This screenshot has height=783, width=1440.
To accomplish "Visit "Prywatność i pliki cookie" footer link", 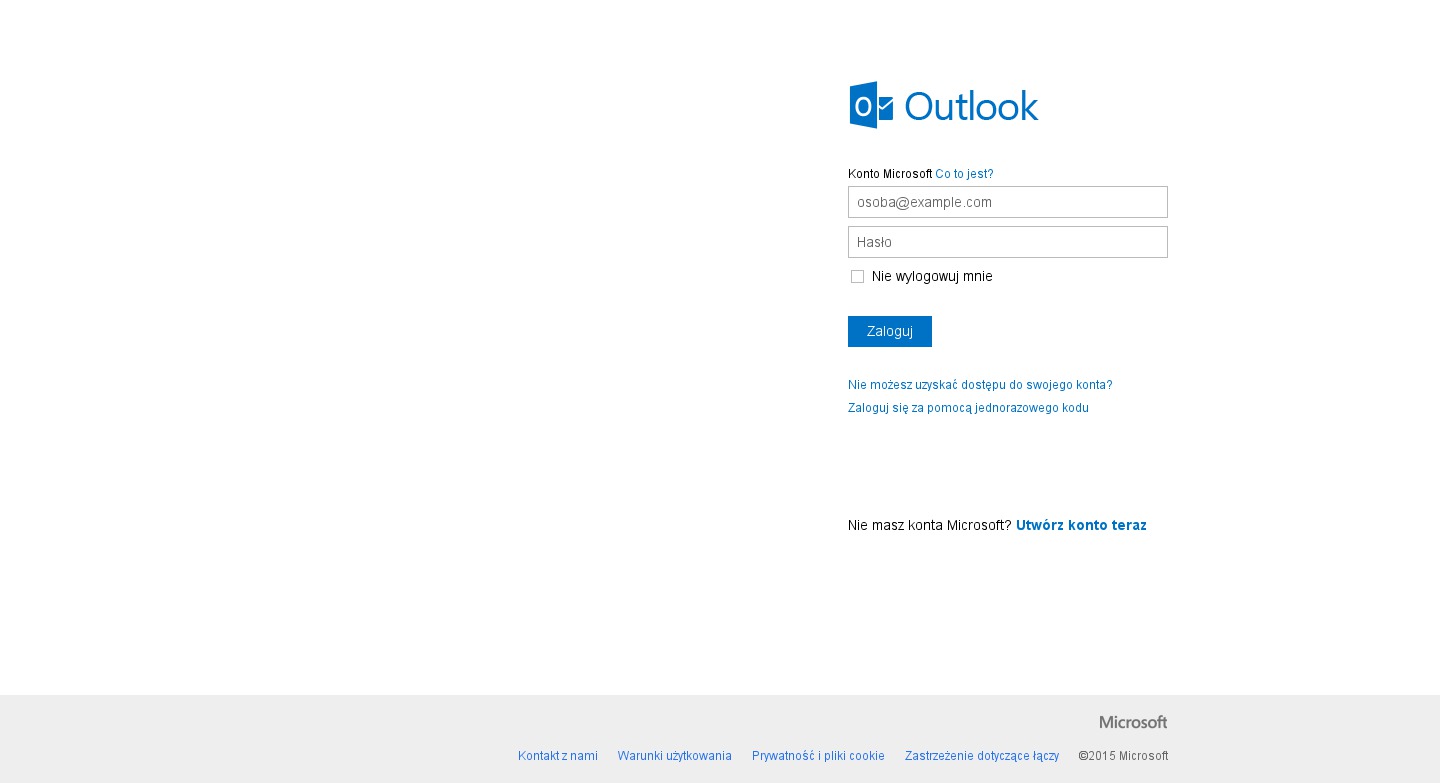I will (x=818, y=756).
